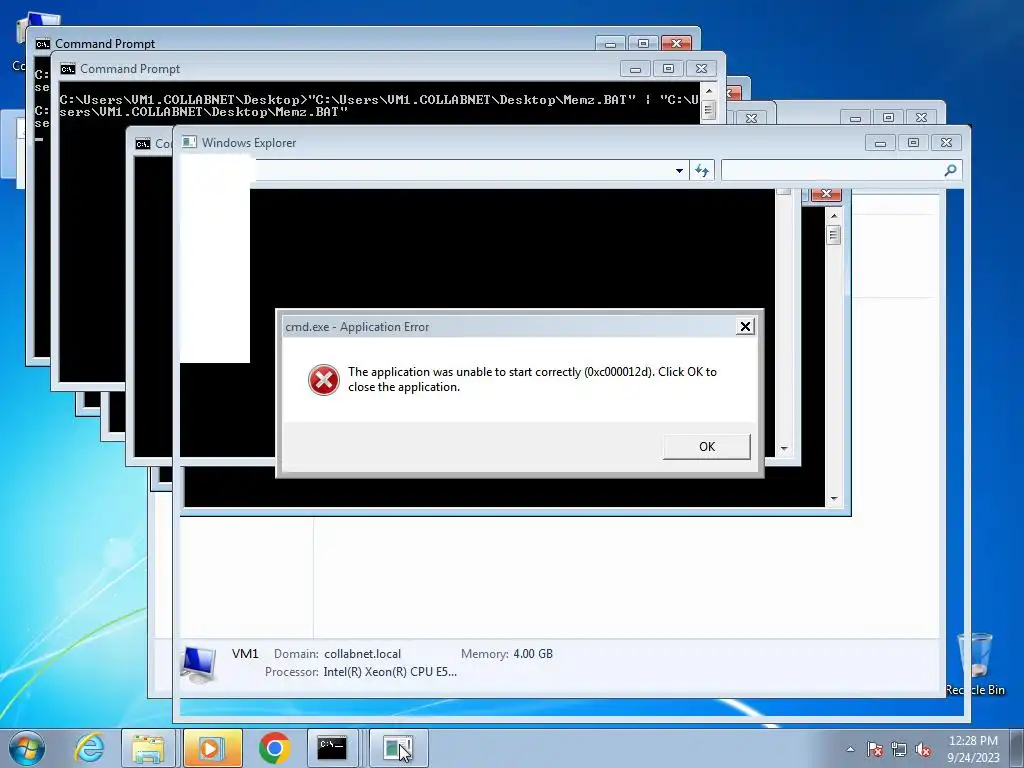Image resolution: width=1024 pixels, height=768 pixels.
Task: Click up arrow of outer console scrollbar
Action: [833, 216]
